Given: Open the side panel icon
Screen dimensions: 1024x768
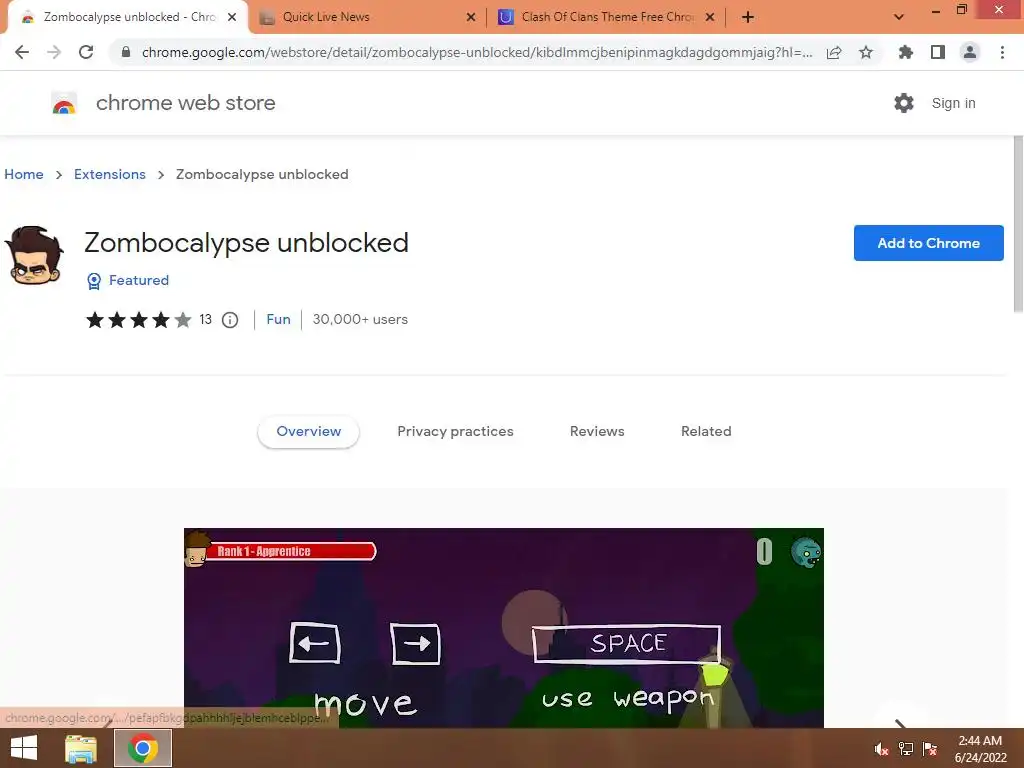Looking at the screenshot, I should pos(938,52).
